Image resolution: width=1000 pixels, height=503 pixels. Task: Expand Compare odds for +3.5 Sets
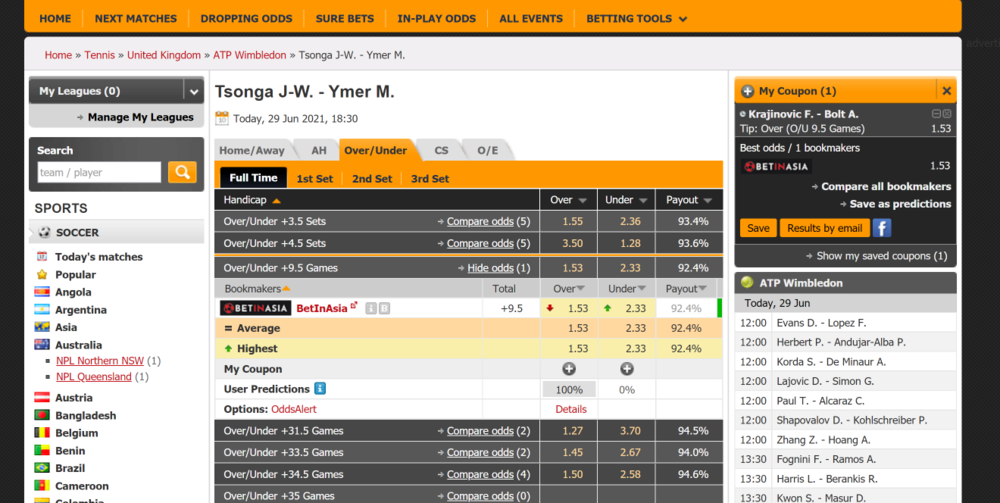[x=480, y=221]
